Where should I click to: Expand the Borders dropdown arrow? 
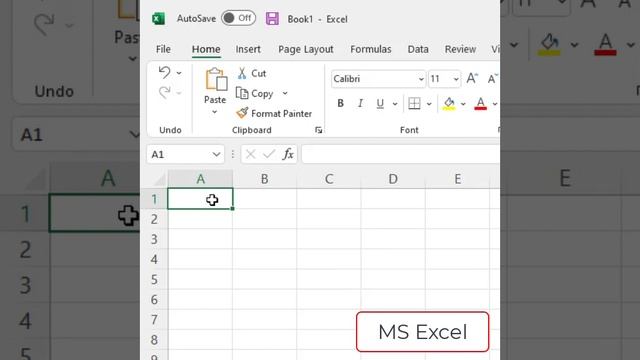point(429,104)
